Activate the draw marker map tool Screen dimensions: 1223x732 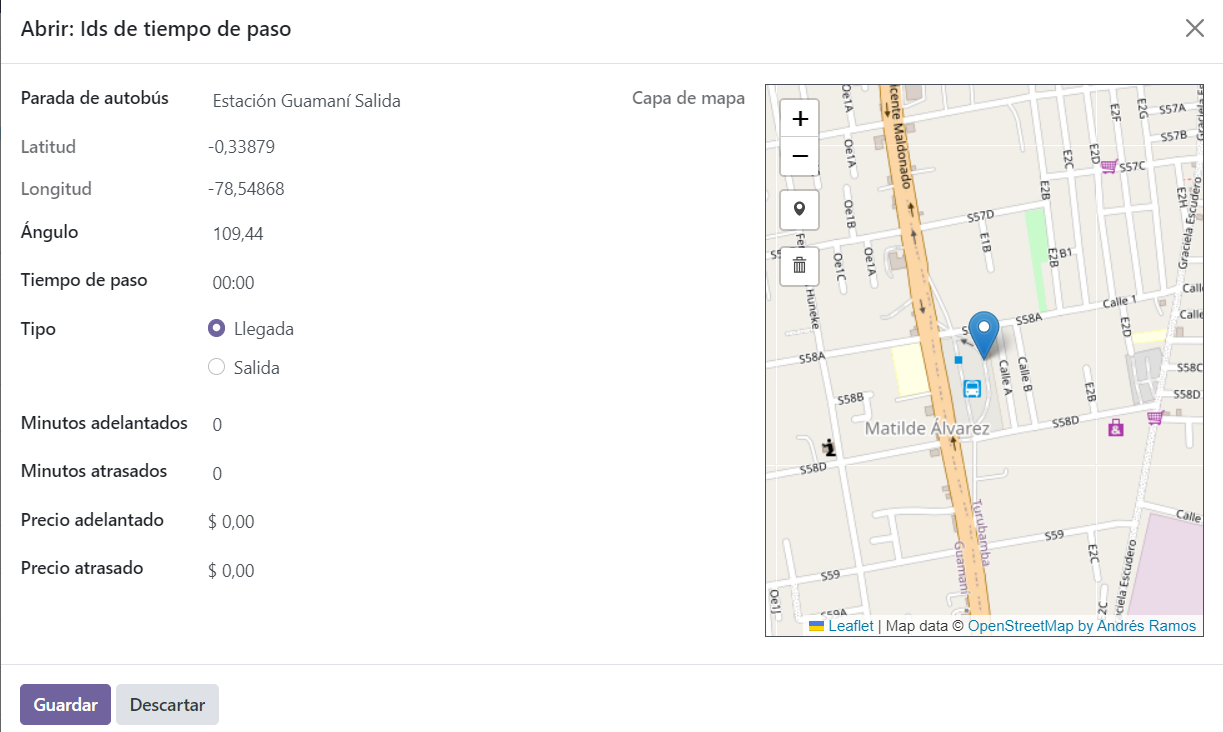coord(799,209)
